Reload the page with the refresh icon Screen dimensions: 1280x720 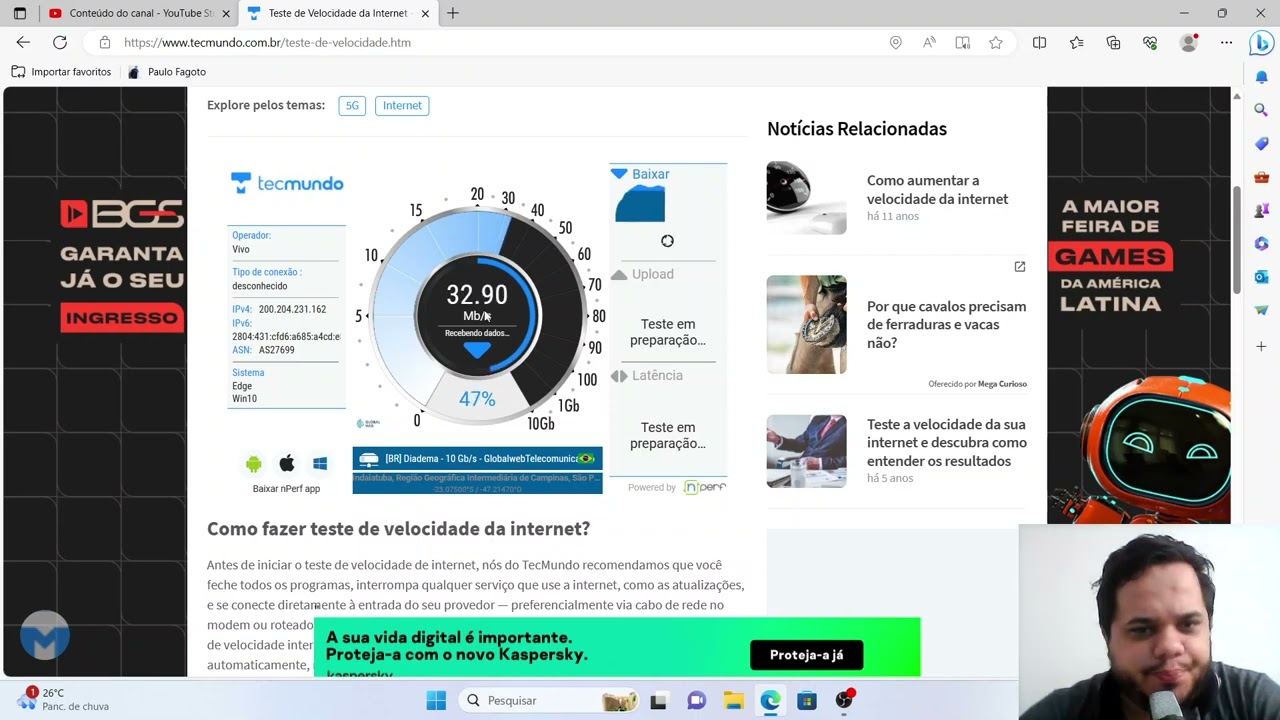click(x=60, y=42)
